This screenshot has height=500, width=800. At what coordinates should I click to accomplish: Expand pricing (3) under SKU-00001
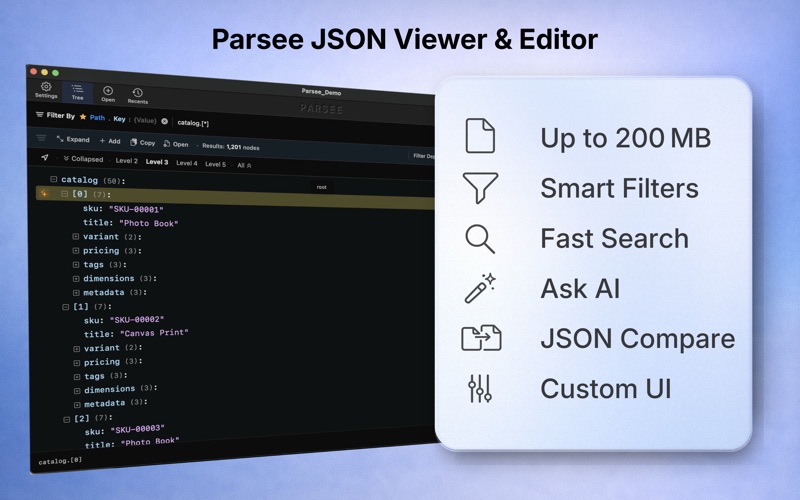(x=76, y=251)
